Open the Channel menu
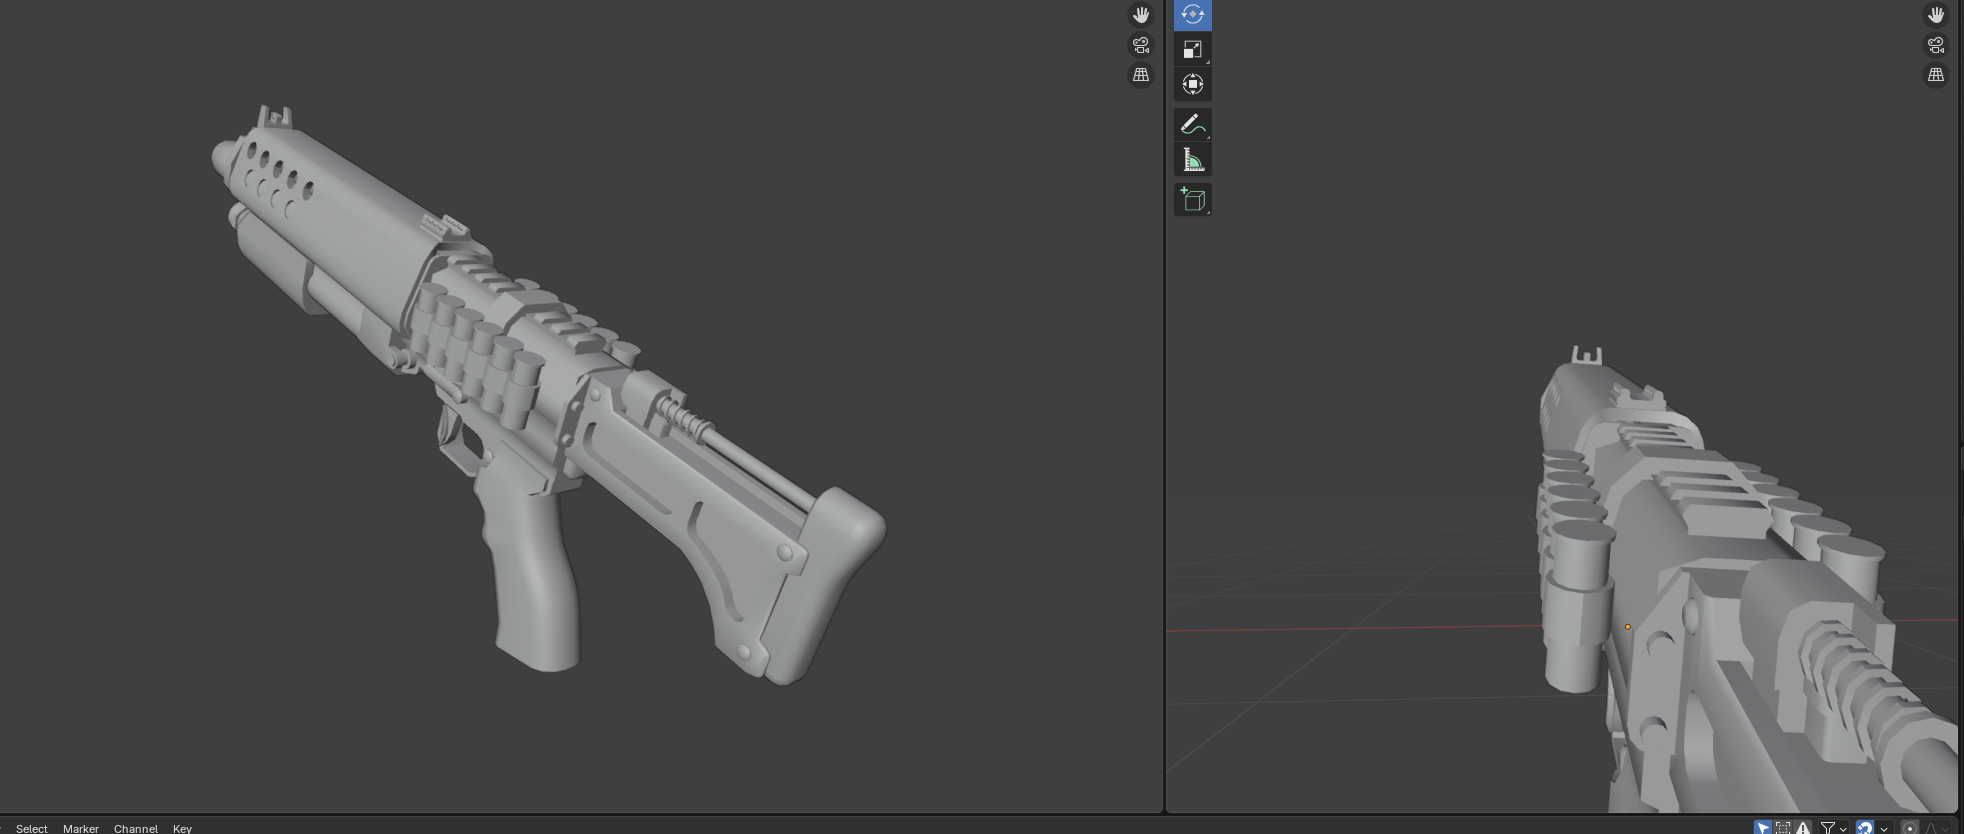This screenshot has width=1964, height=834. [136, 828]
